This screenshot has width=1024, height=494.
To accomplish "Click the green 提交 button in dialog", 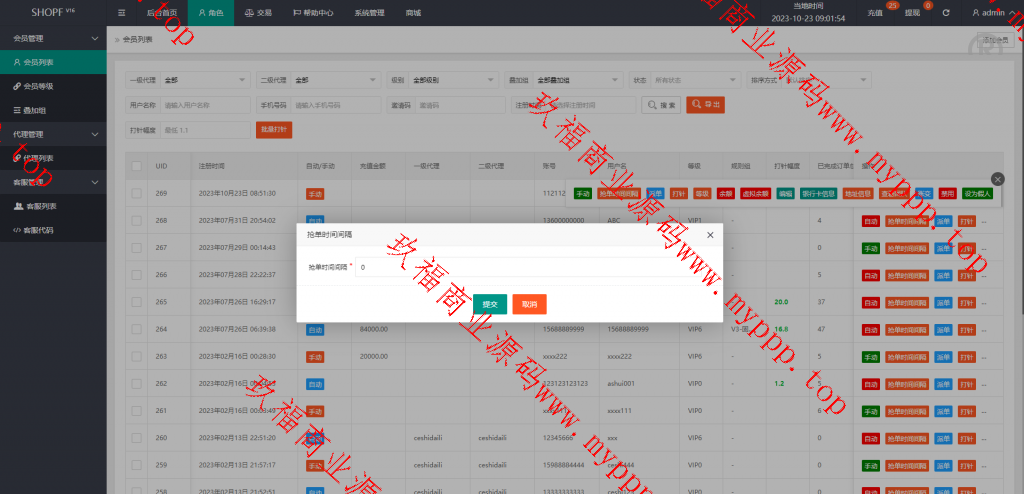I will point(490,304).
